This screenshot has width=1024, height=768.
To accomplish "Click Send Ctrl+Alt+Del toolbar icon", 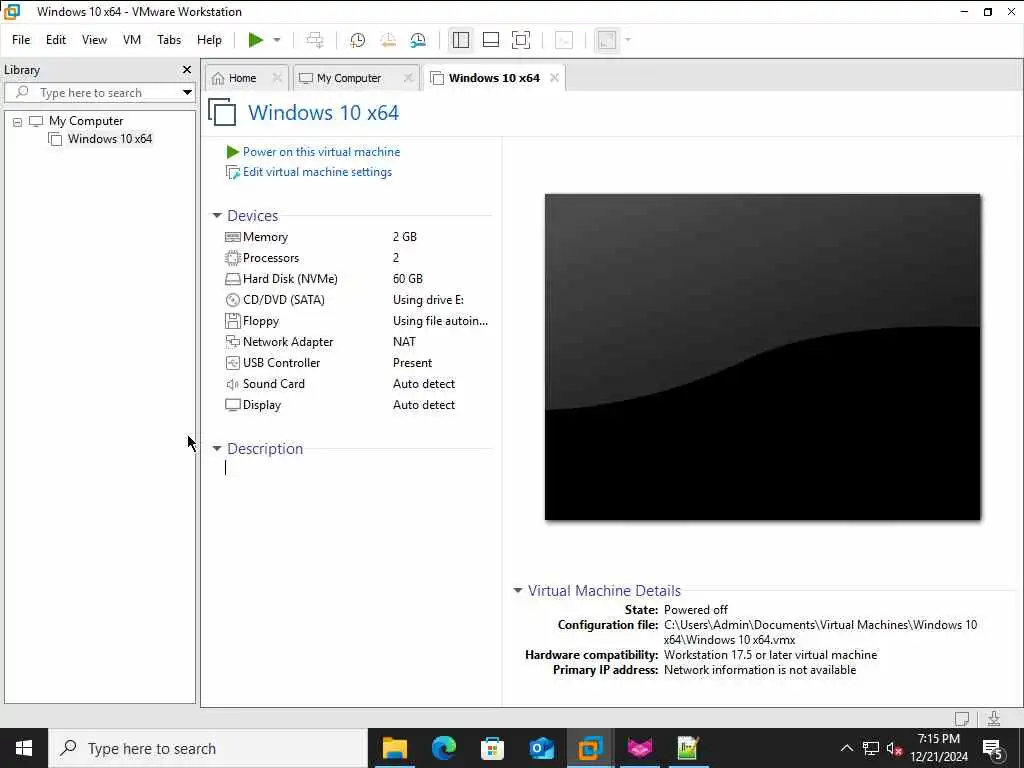I will point(315,40).
